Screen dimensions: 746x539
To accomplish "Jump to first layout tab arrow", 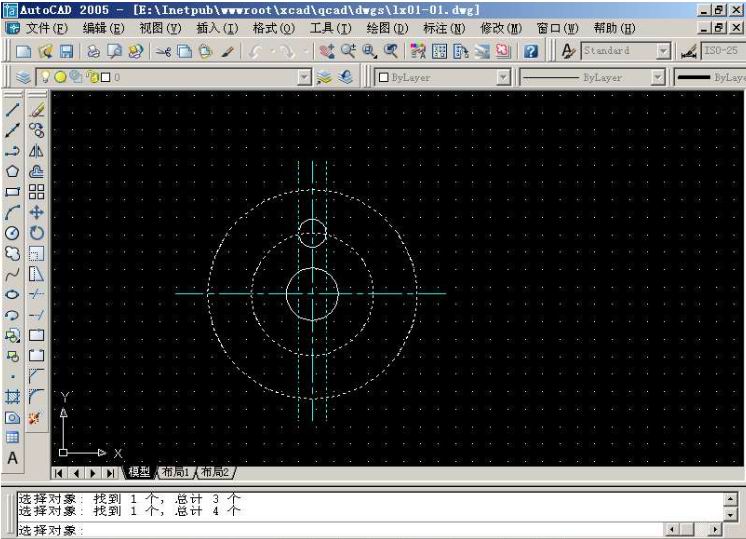I will pyautogui.click(x=59, y=473).
